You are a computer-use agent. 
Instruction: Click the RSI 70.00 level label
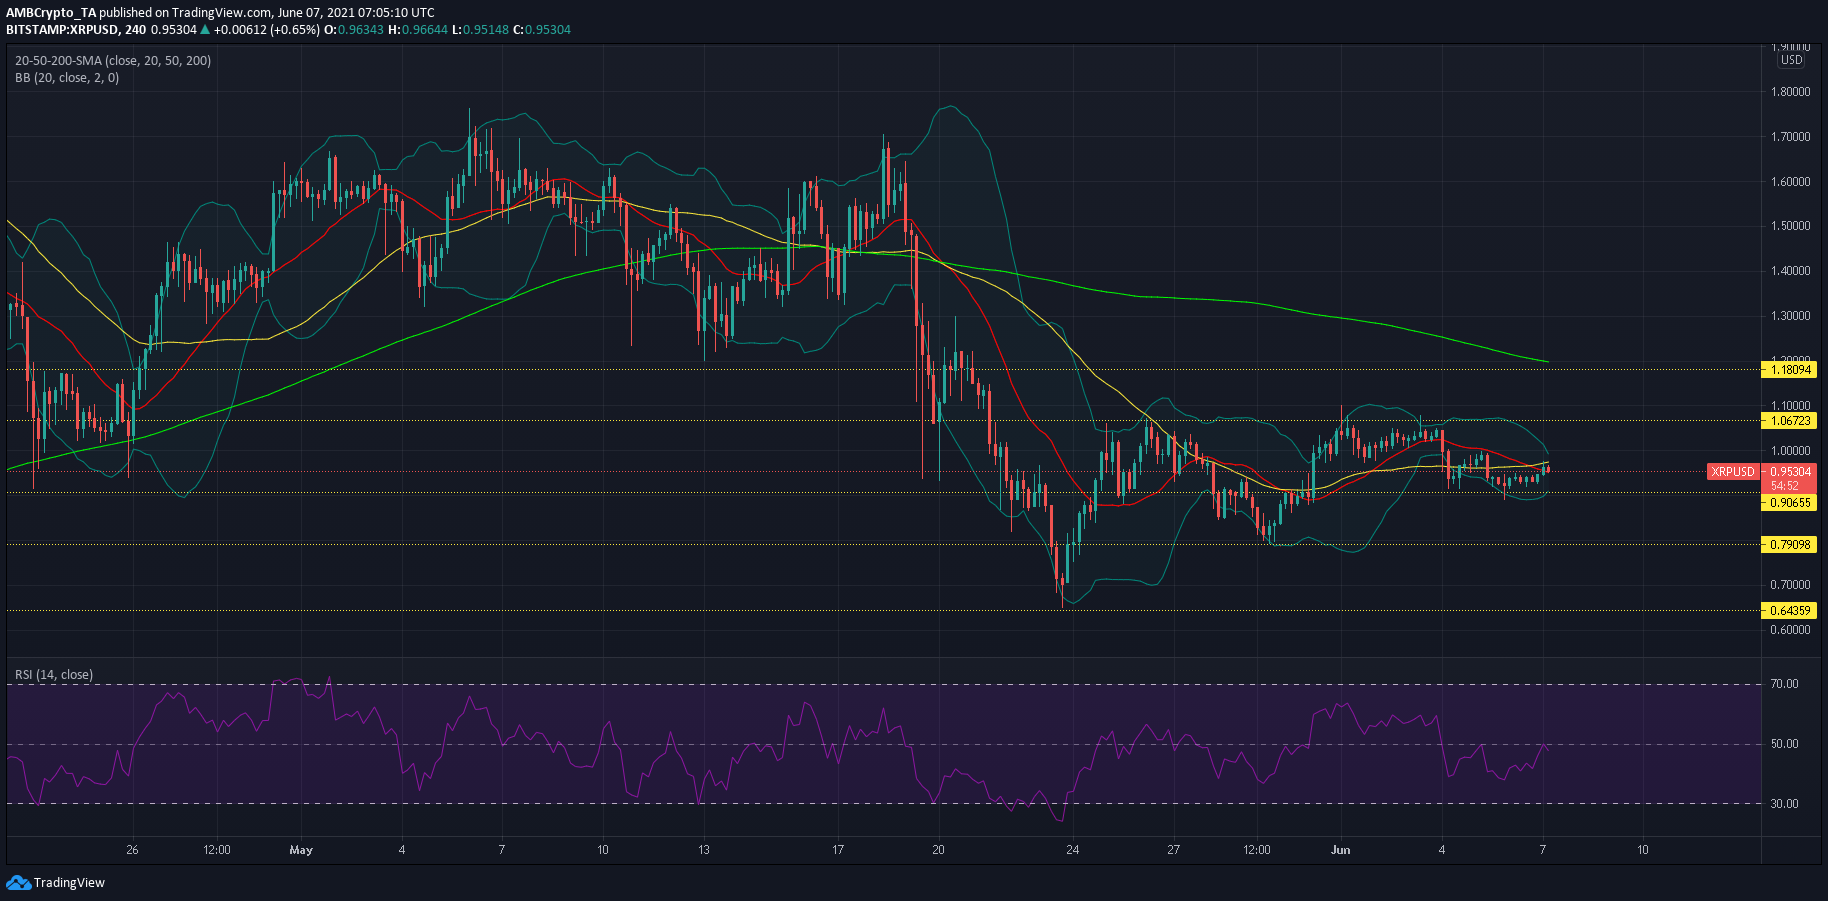pos(1784,684)
